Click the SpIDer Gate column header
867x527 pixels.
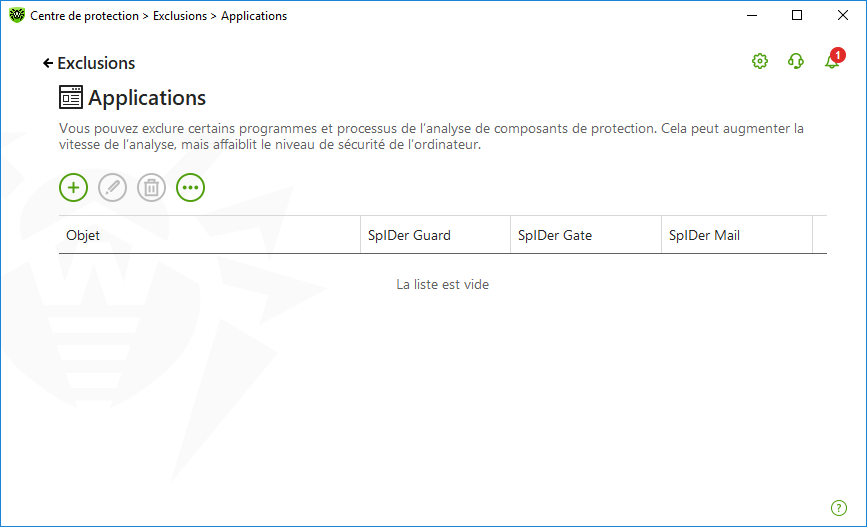(x=586, y=235)
